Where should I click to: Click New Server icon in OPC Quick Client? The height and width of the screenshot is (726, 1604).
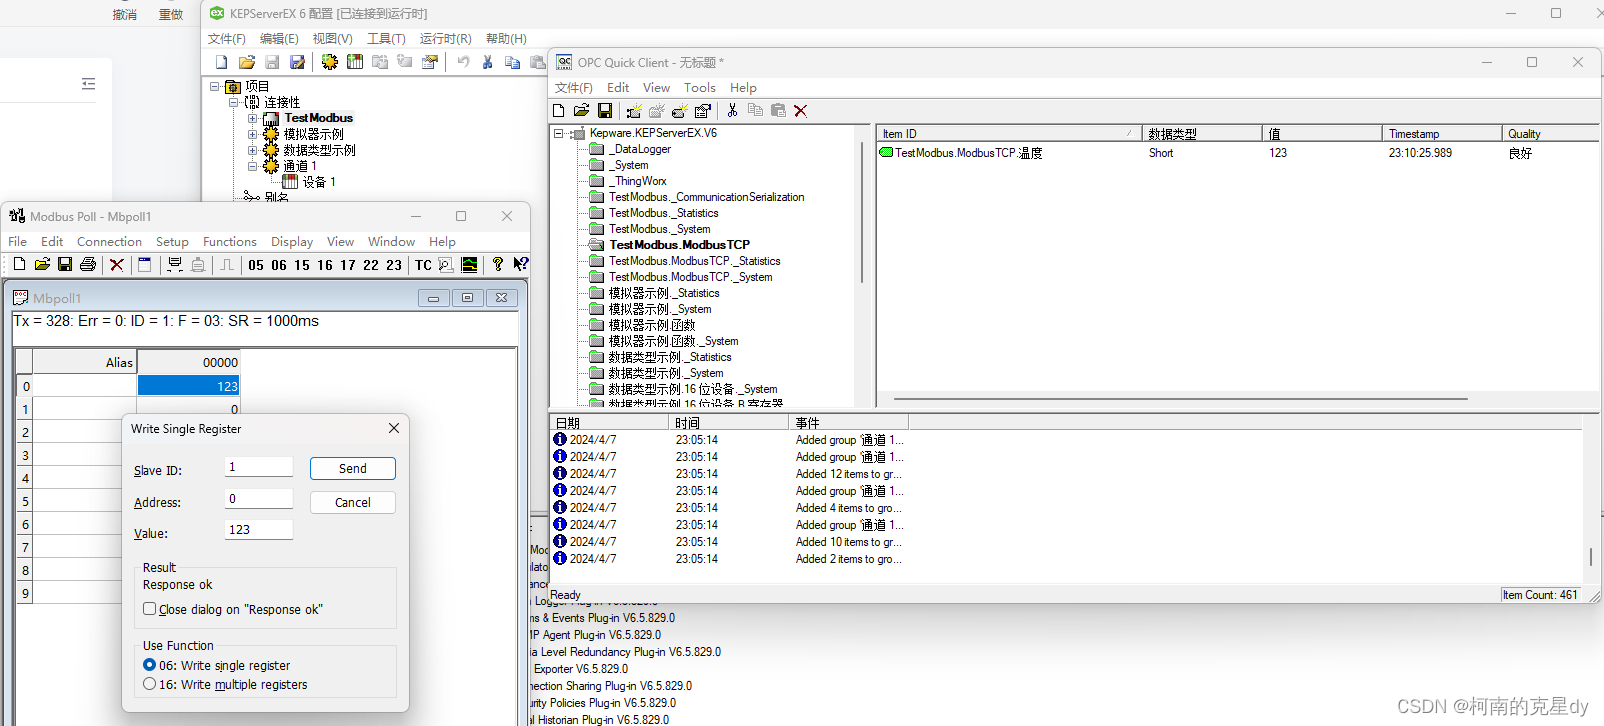[x=634, y=111]
